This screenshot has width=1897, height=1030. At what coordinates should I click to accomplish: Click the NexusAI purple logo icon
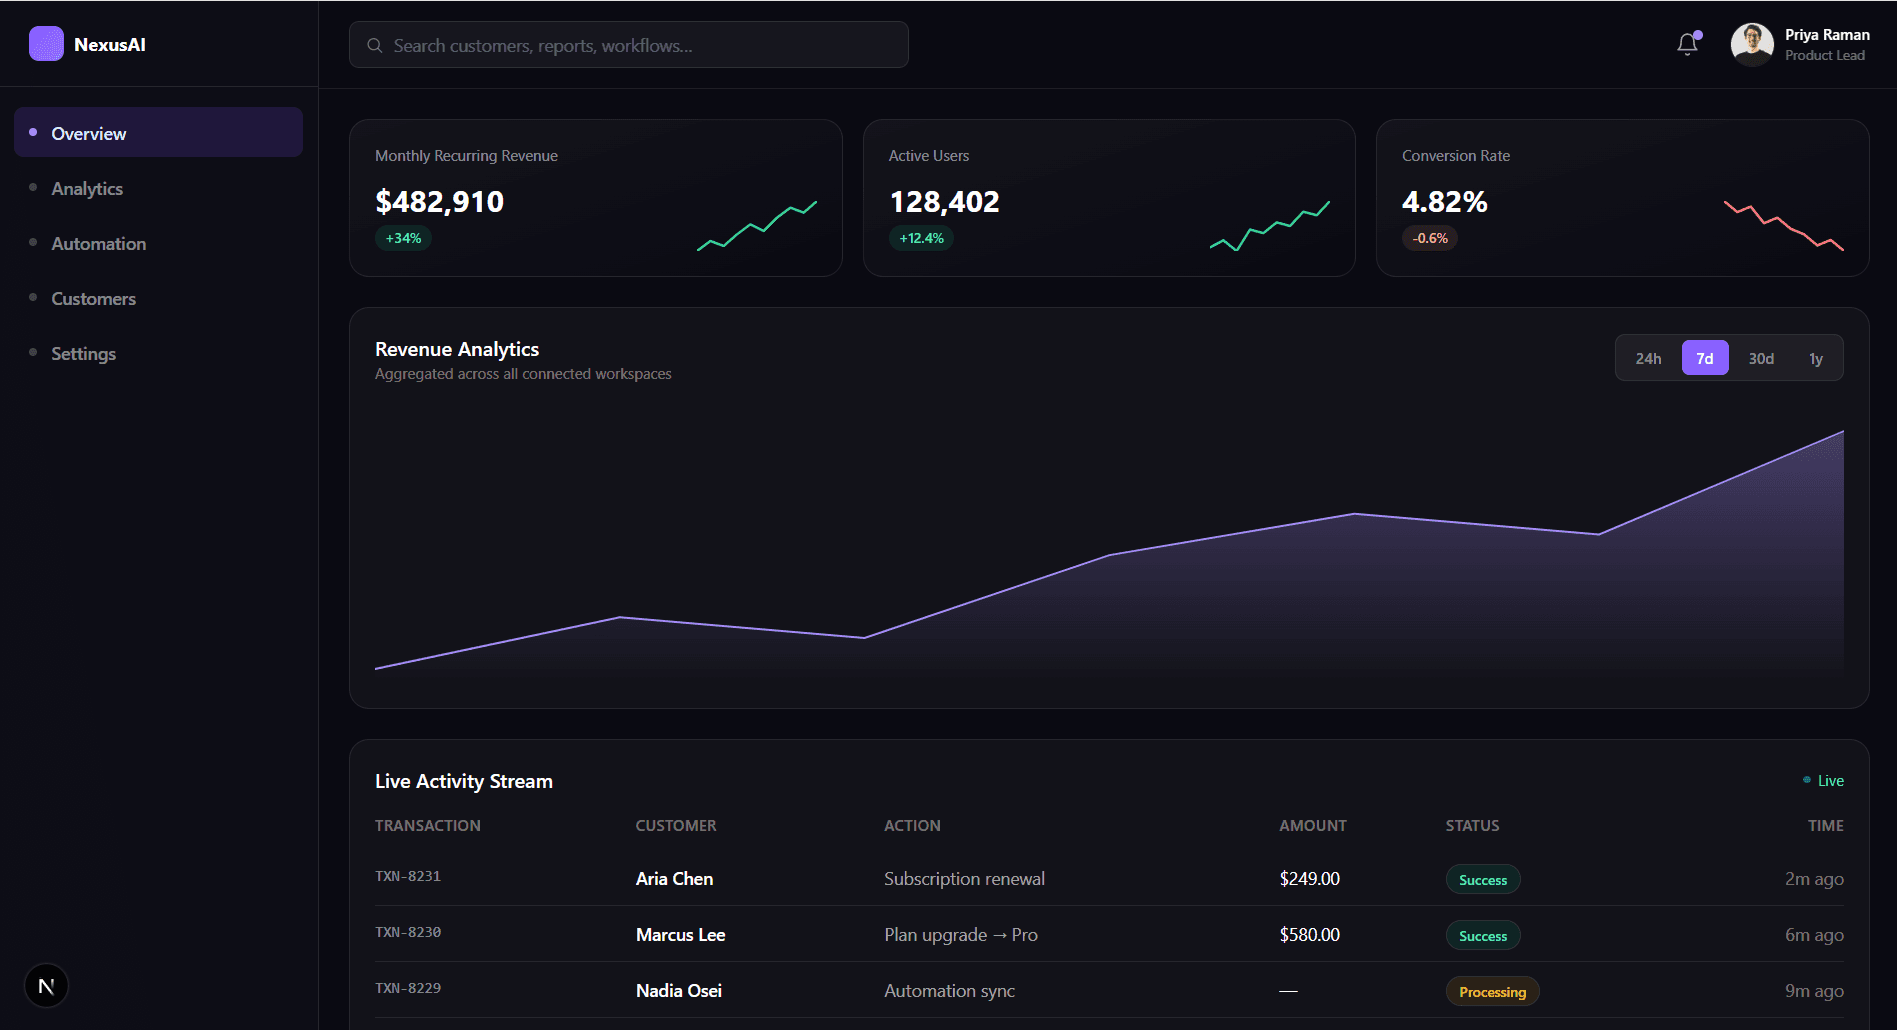pyautogui.click(x=46, y=44)
